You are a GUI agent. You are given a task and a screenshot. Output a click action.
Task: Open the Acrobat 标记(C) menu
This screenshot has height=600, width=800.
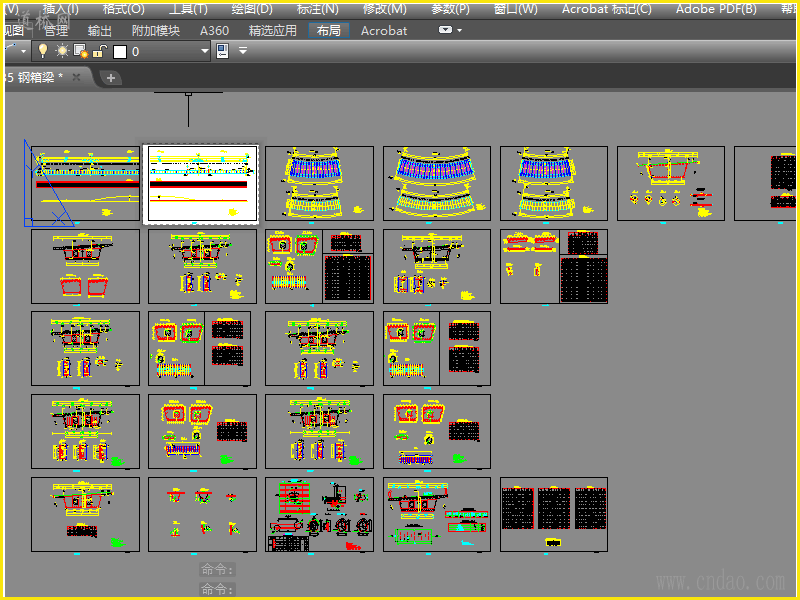[606, 9]
